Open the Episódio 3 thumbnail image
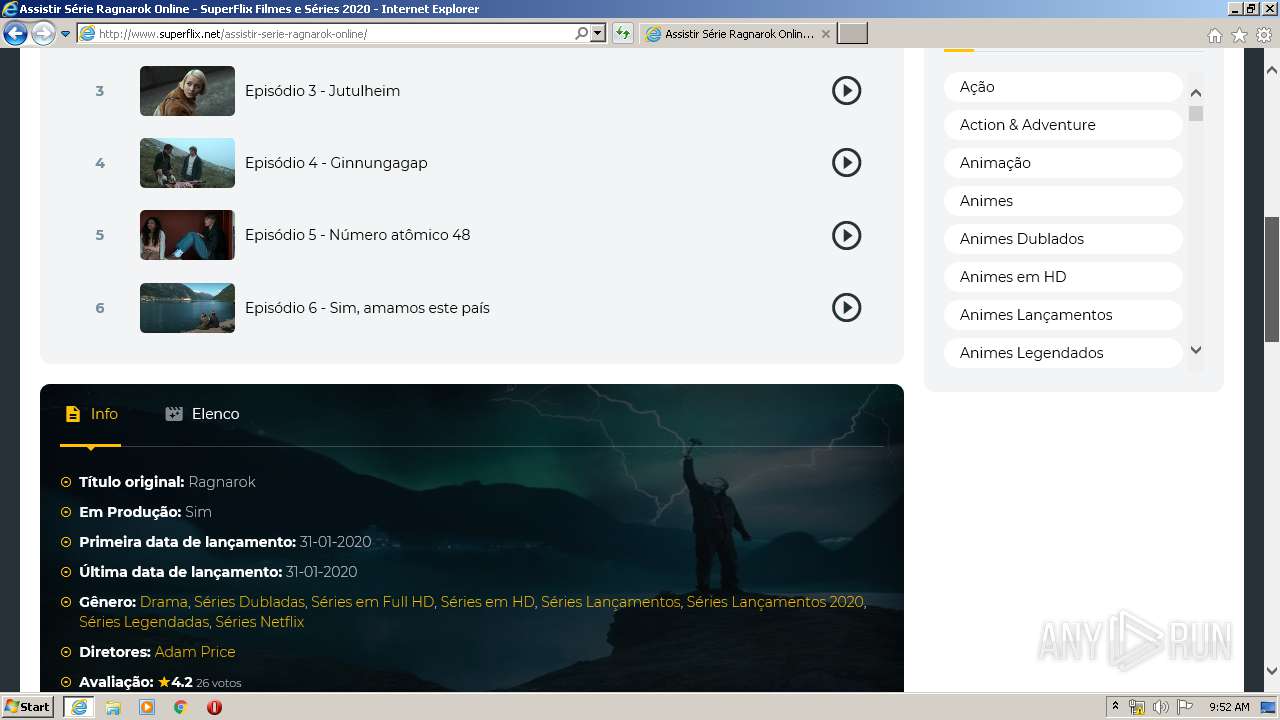This screenshot has height=720, width=1280. (187, 91)
